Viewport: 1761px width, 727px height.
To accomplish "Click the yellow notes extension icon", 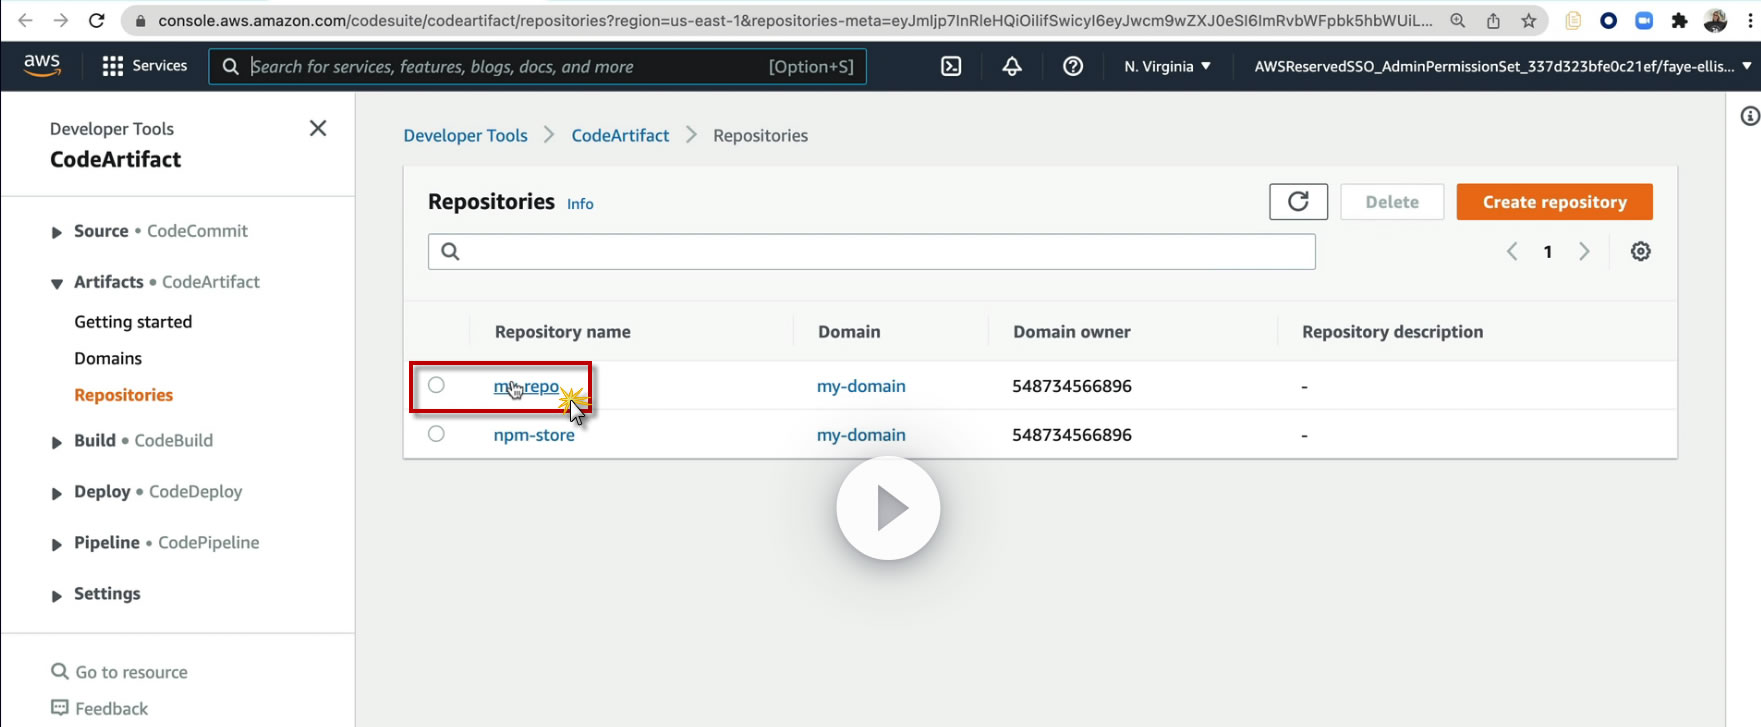I will tap(1573, 20).
